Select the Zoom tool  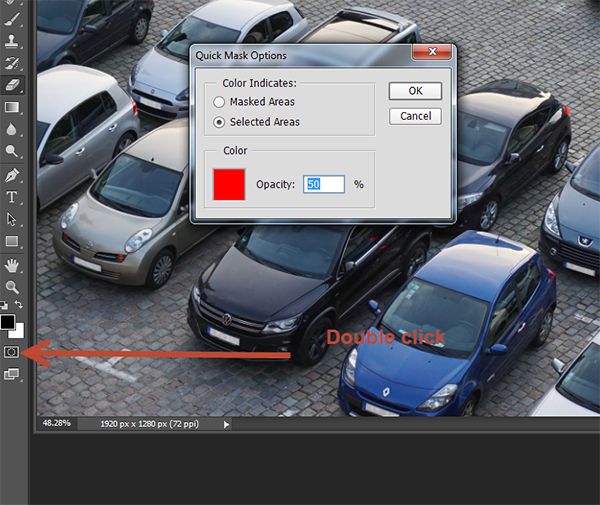pyautogui.click(x=13, y=287)
